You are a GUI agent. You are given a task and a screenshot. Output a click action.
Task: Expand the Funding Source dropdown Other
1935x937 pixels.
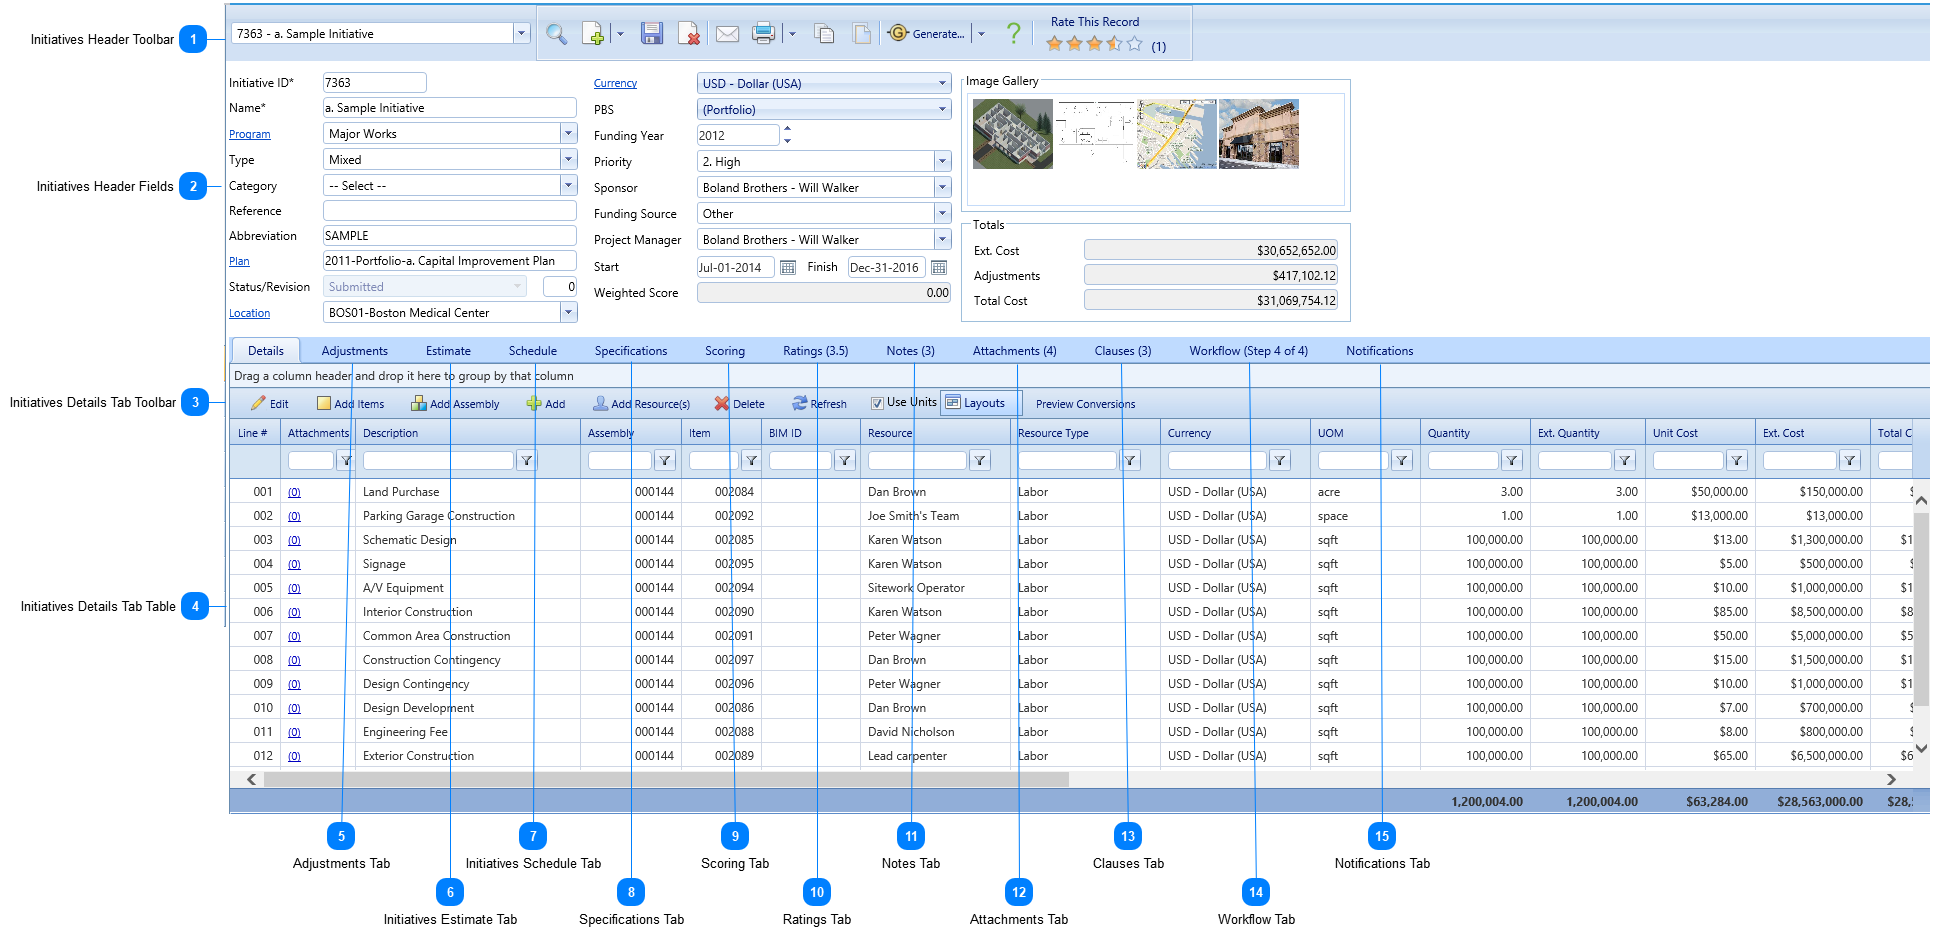[x=942, y=214]
